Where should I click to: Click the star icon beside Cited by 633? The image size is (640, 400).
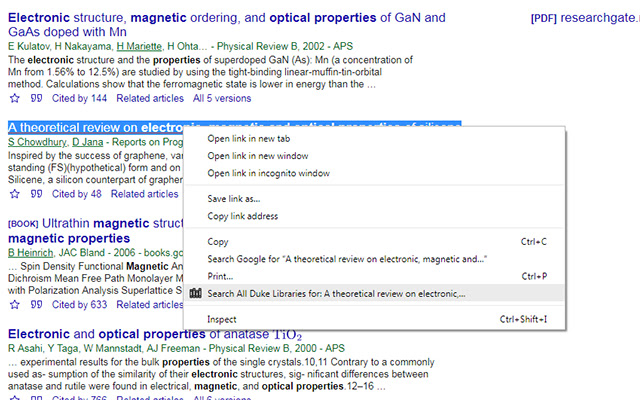coord(14,304)
